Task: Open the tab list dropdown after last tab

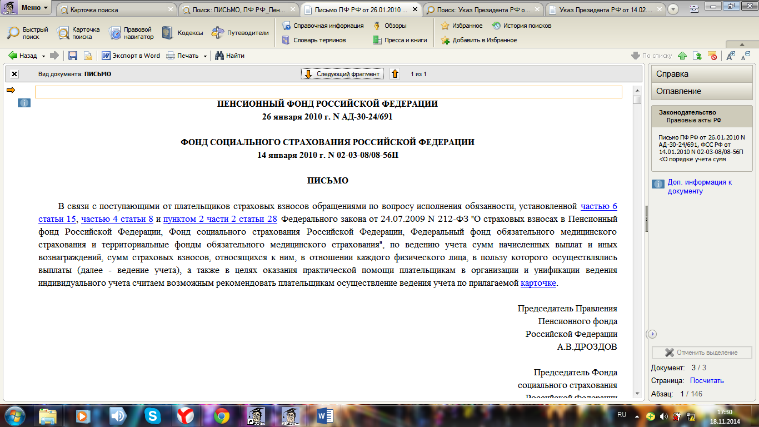Action: [x=673, y=9]
